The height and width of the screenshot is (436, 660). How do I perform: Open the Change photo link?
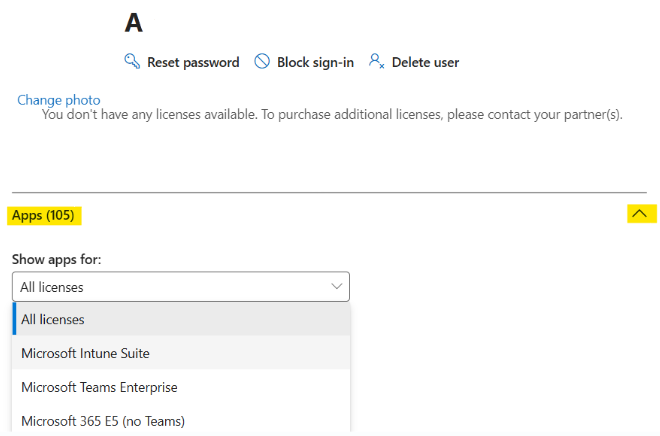tap(59, 100)
